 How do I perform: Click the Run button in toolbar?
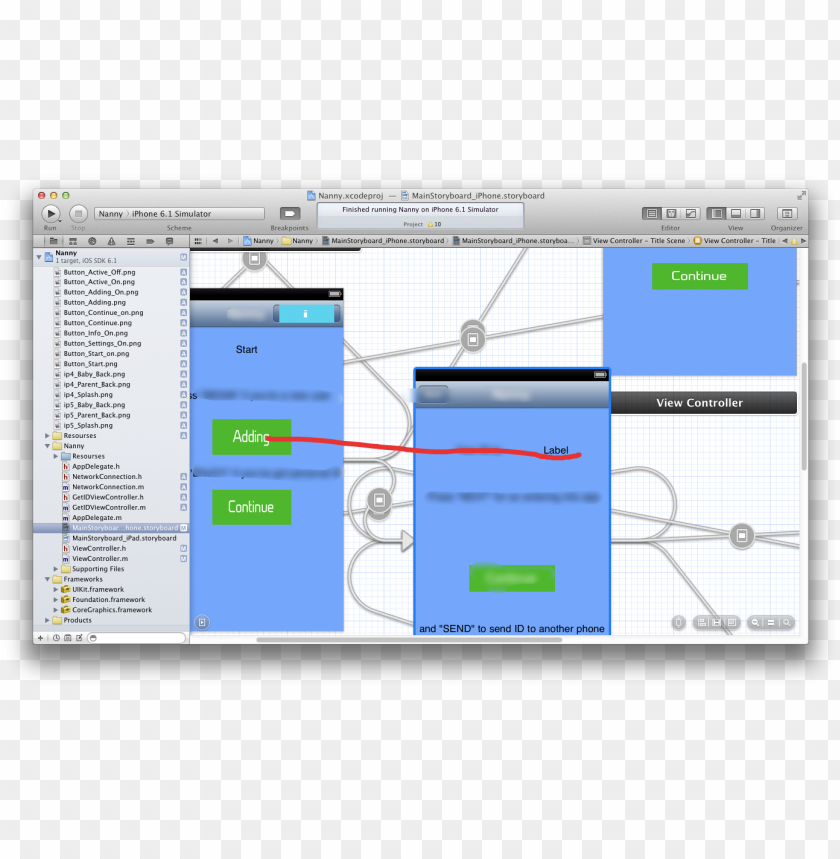50,213
